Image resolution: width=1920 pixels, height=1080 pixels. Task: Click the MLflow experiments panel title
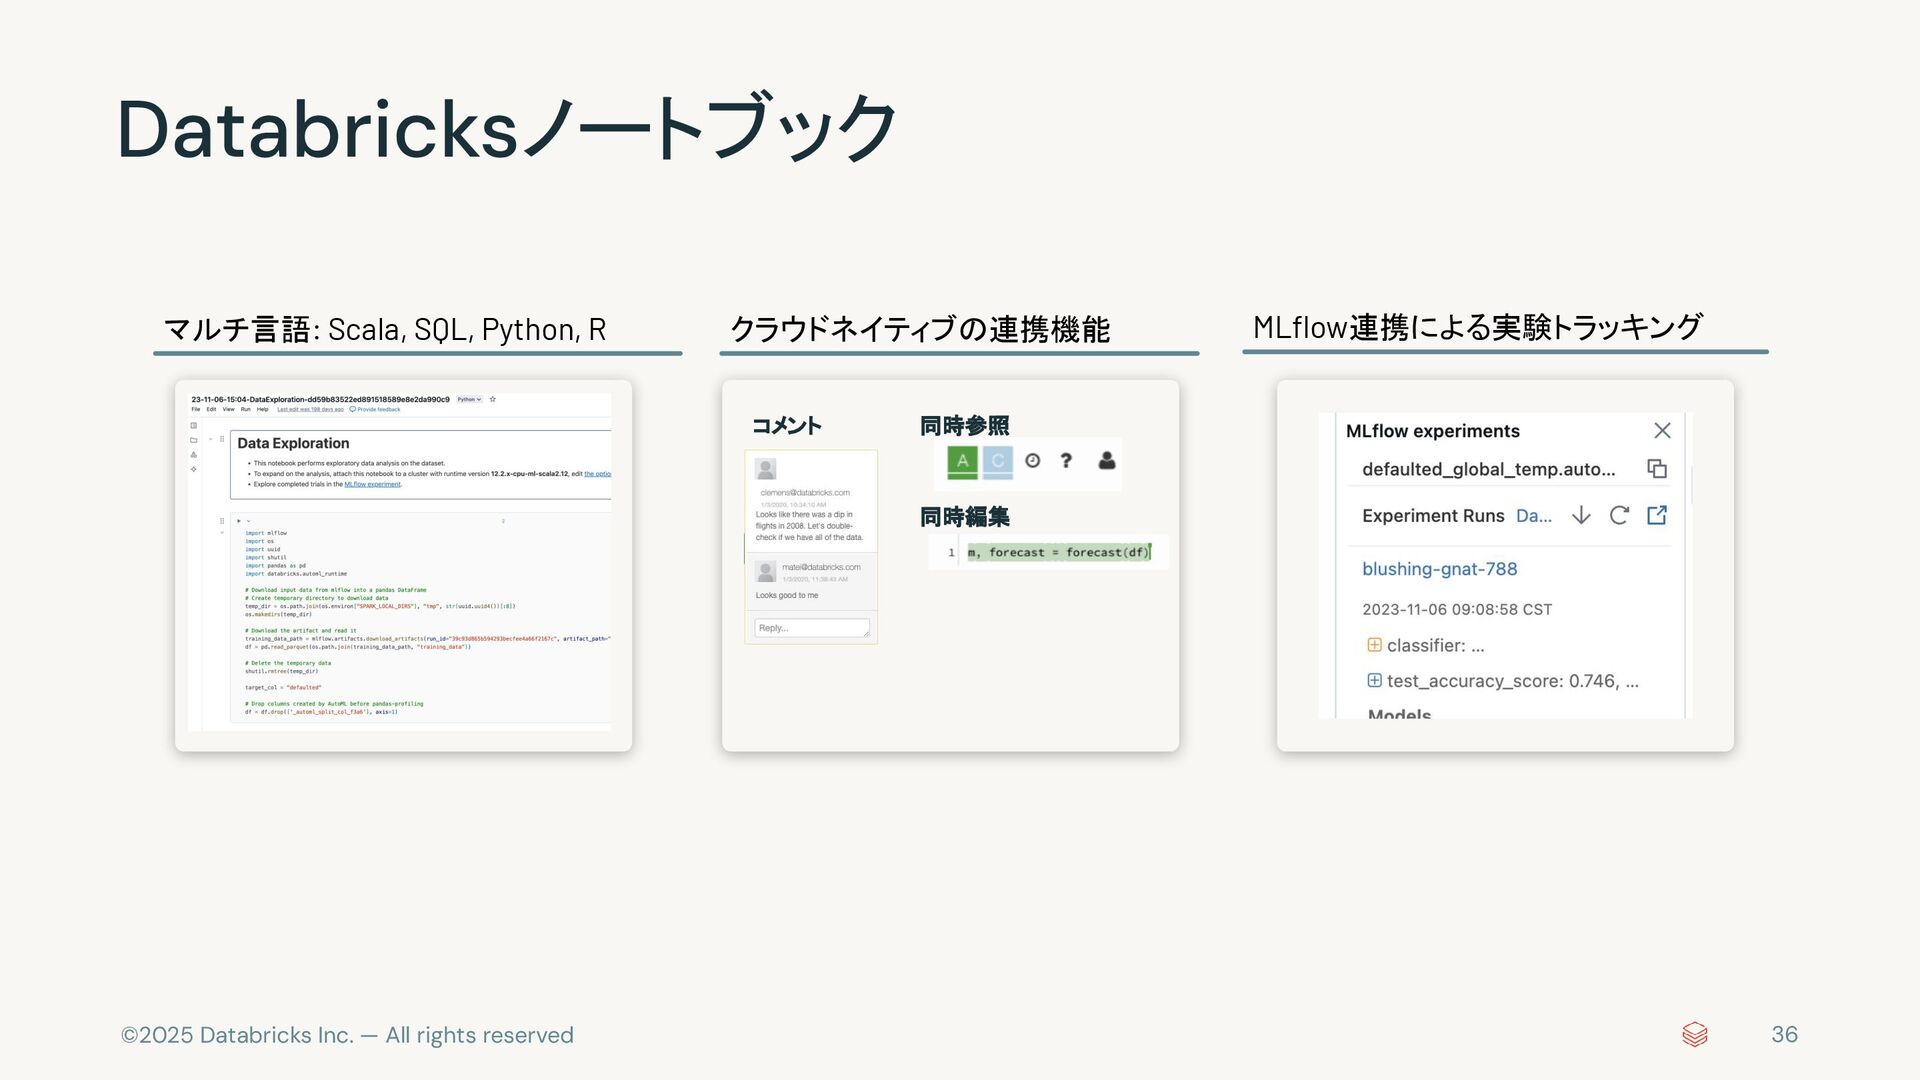(x=1432, y=431)
